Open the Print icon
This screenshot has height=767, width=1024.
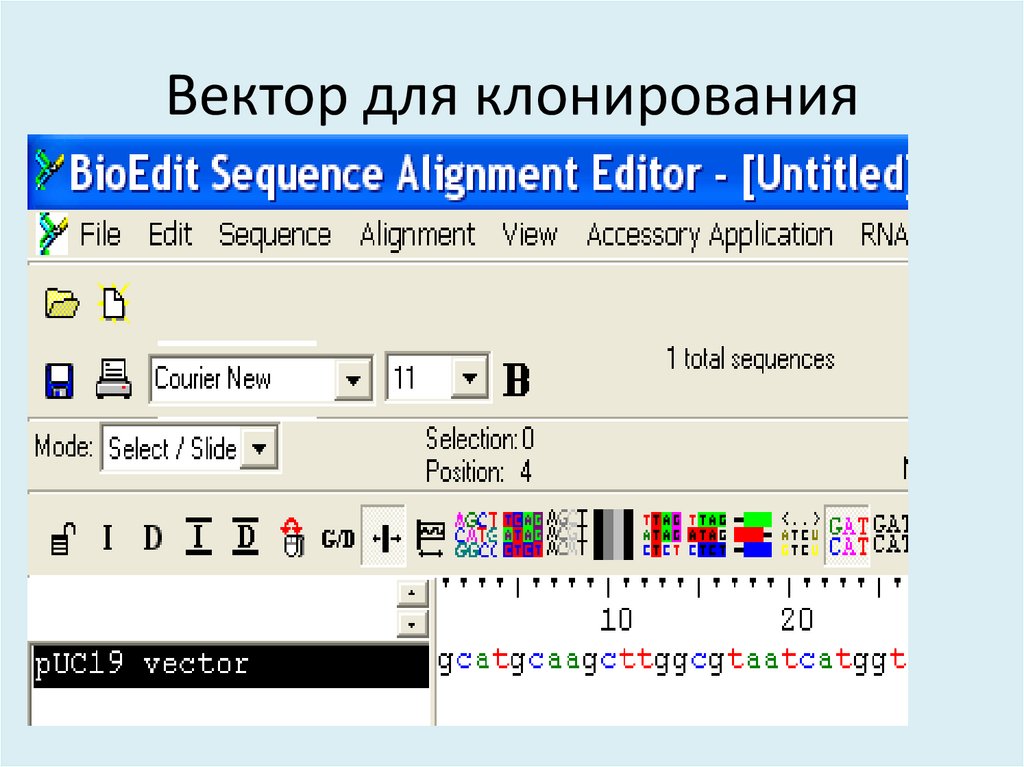point(113,379)
